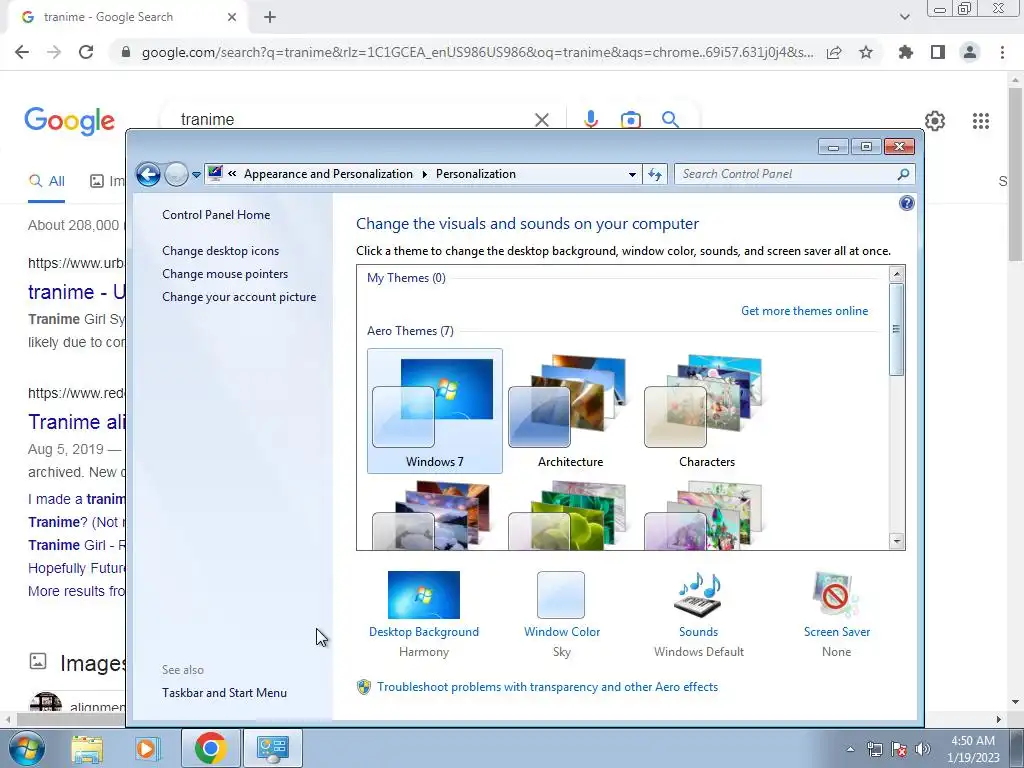
Task: Toggle Chrome side panel
Action: [x=938, y=52]
